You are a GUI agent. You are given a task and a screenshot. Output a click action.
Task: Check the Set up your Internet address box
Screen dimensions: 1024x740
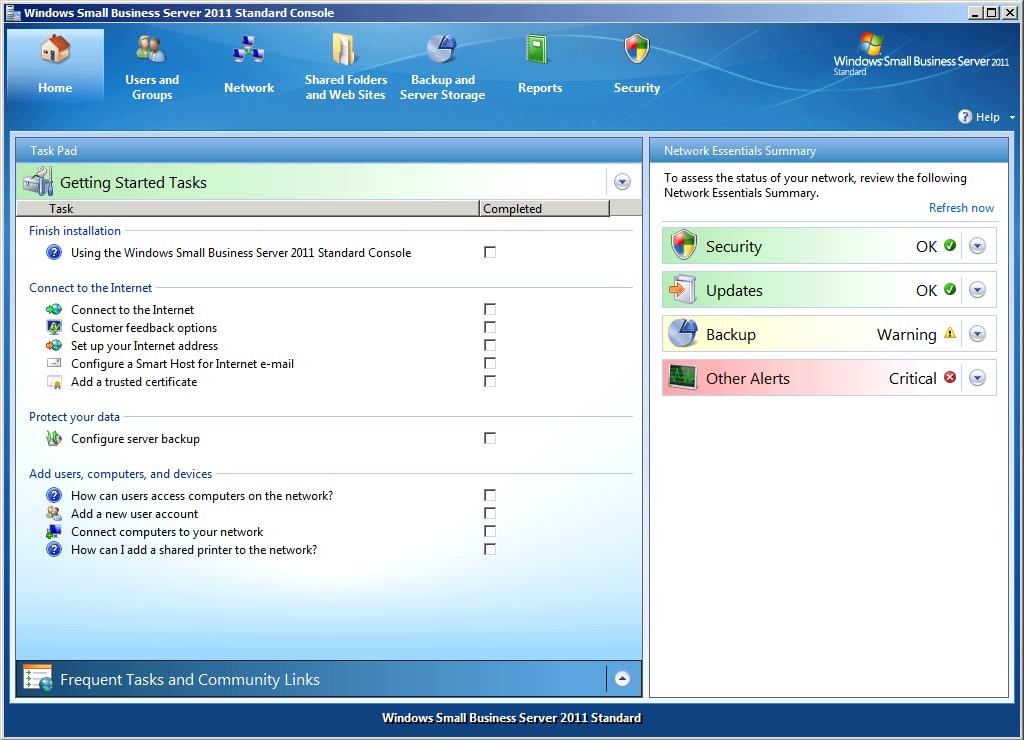(x=489, y=345)
